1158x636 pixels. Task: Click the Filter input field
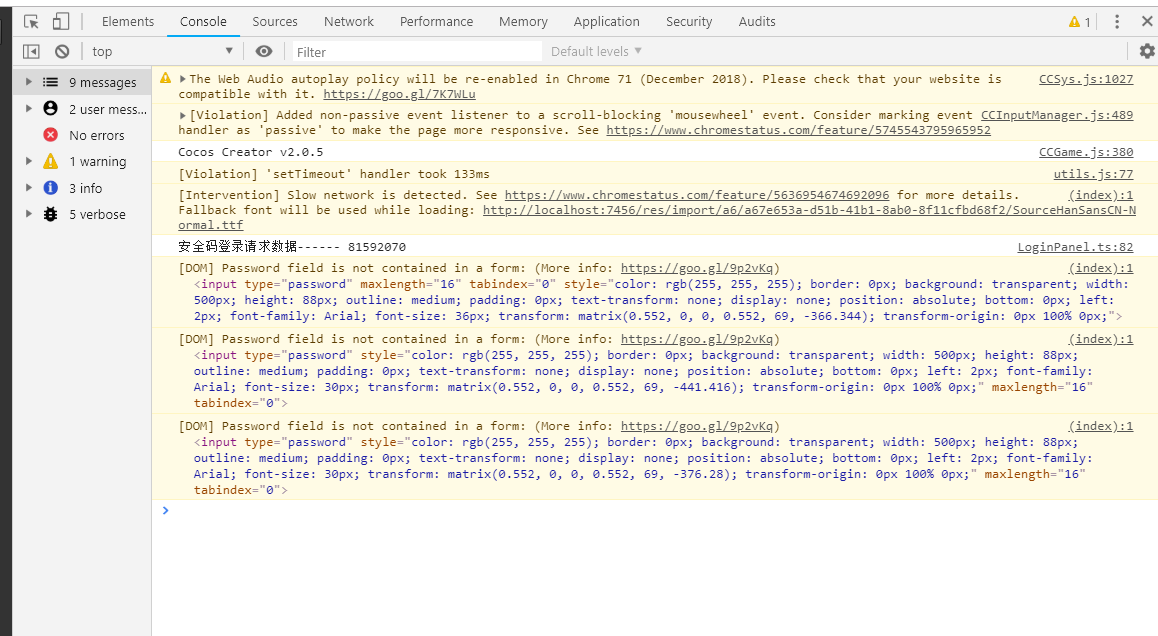[x=417, y=52]
